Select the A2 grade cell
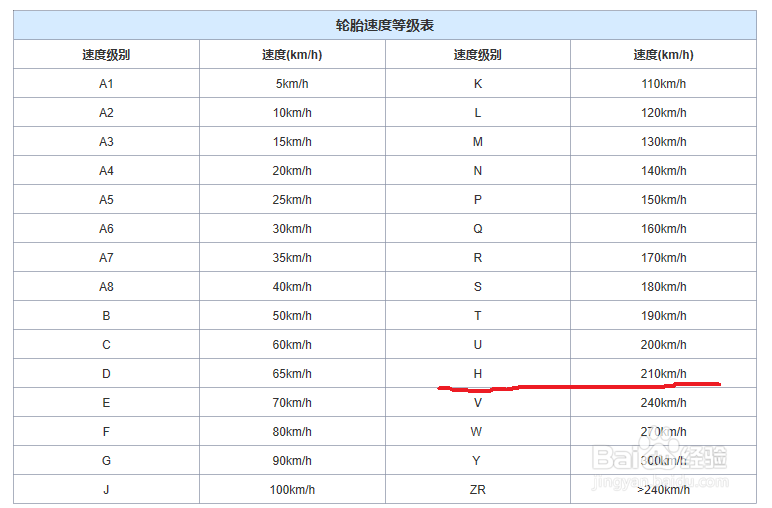 (106, 113)
